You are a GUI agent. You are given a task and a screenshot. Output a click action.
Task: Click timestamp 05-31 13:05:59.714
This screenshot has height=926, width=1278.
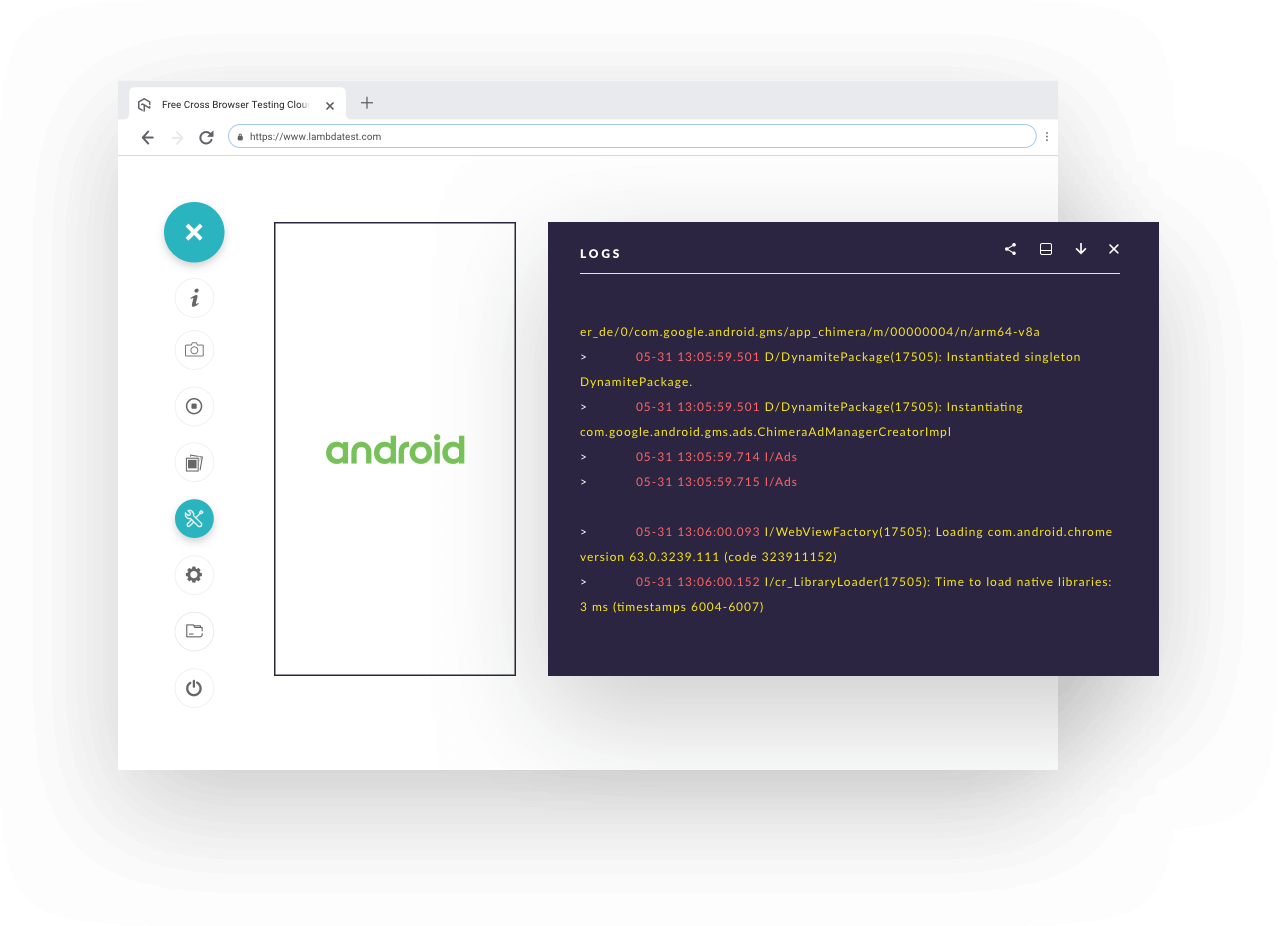698,457
